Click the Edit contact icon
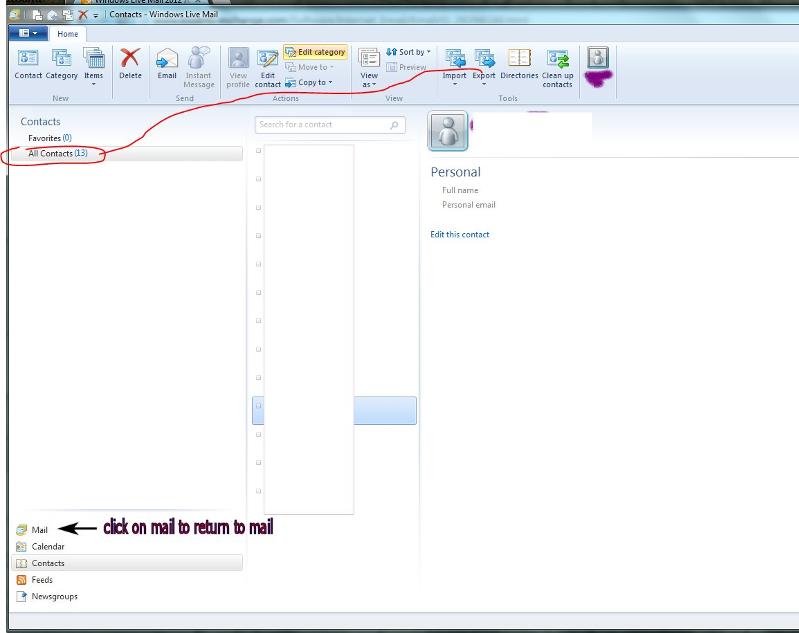This screenshot has width=799, height=633. click(x=268, y=67)
